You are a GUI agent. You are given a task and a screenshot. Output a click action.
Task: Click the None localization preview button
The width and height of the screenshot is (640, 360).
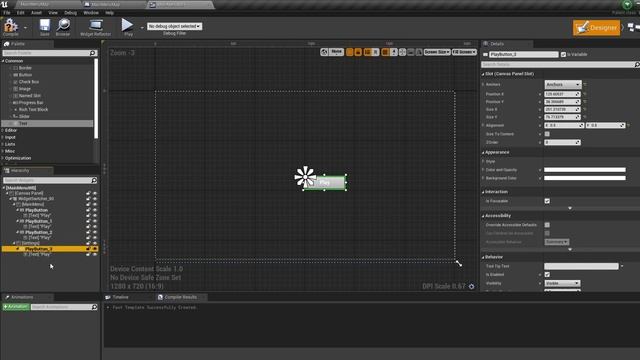point(336,52)
